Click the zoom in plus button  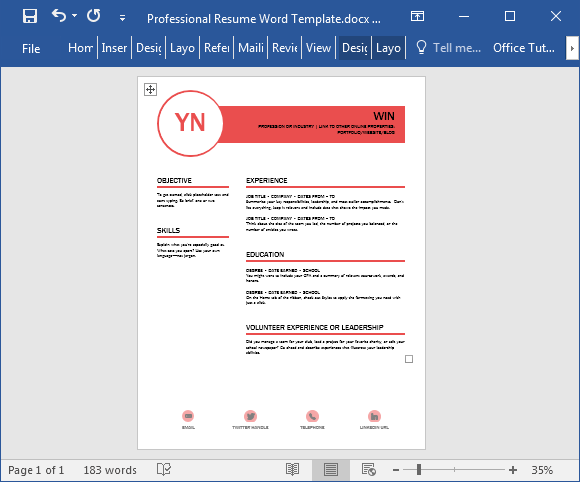tap(513, 470)
